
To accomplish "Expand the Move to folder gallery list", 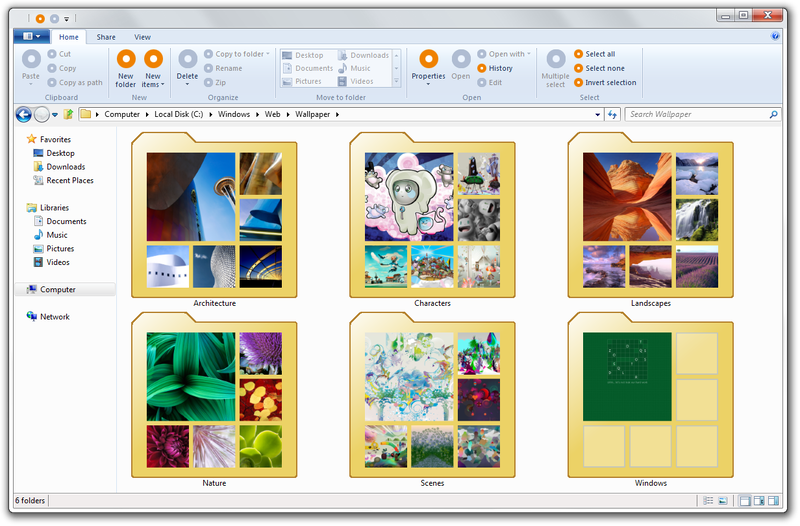I will click(x=398, y=82).
